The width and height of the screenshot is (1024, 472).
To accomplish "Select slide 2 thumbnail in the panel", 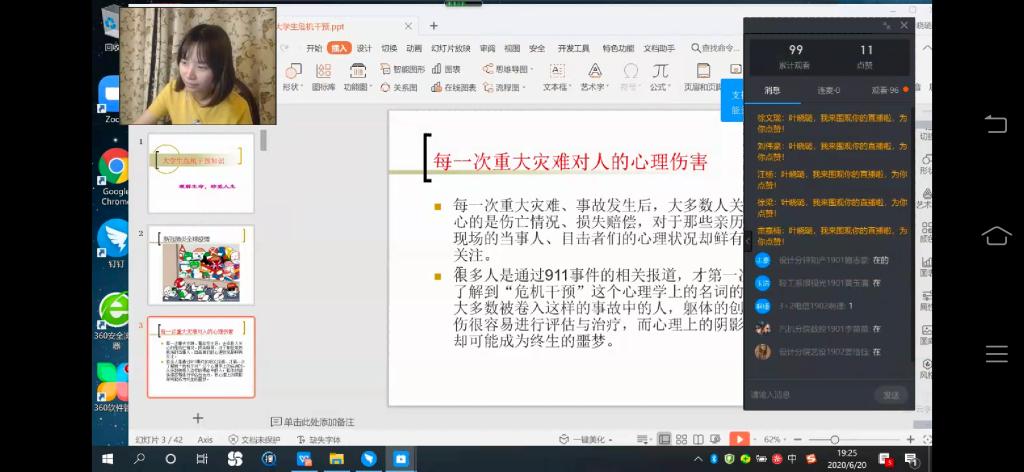I will coord(201,265).
